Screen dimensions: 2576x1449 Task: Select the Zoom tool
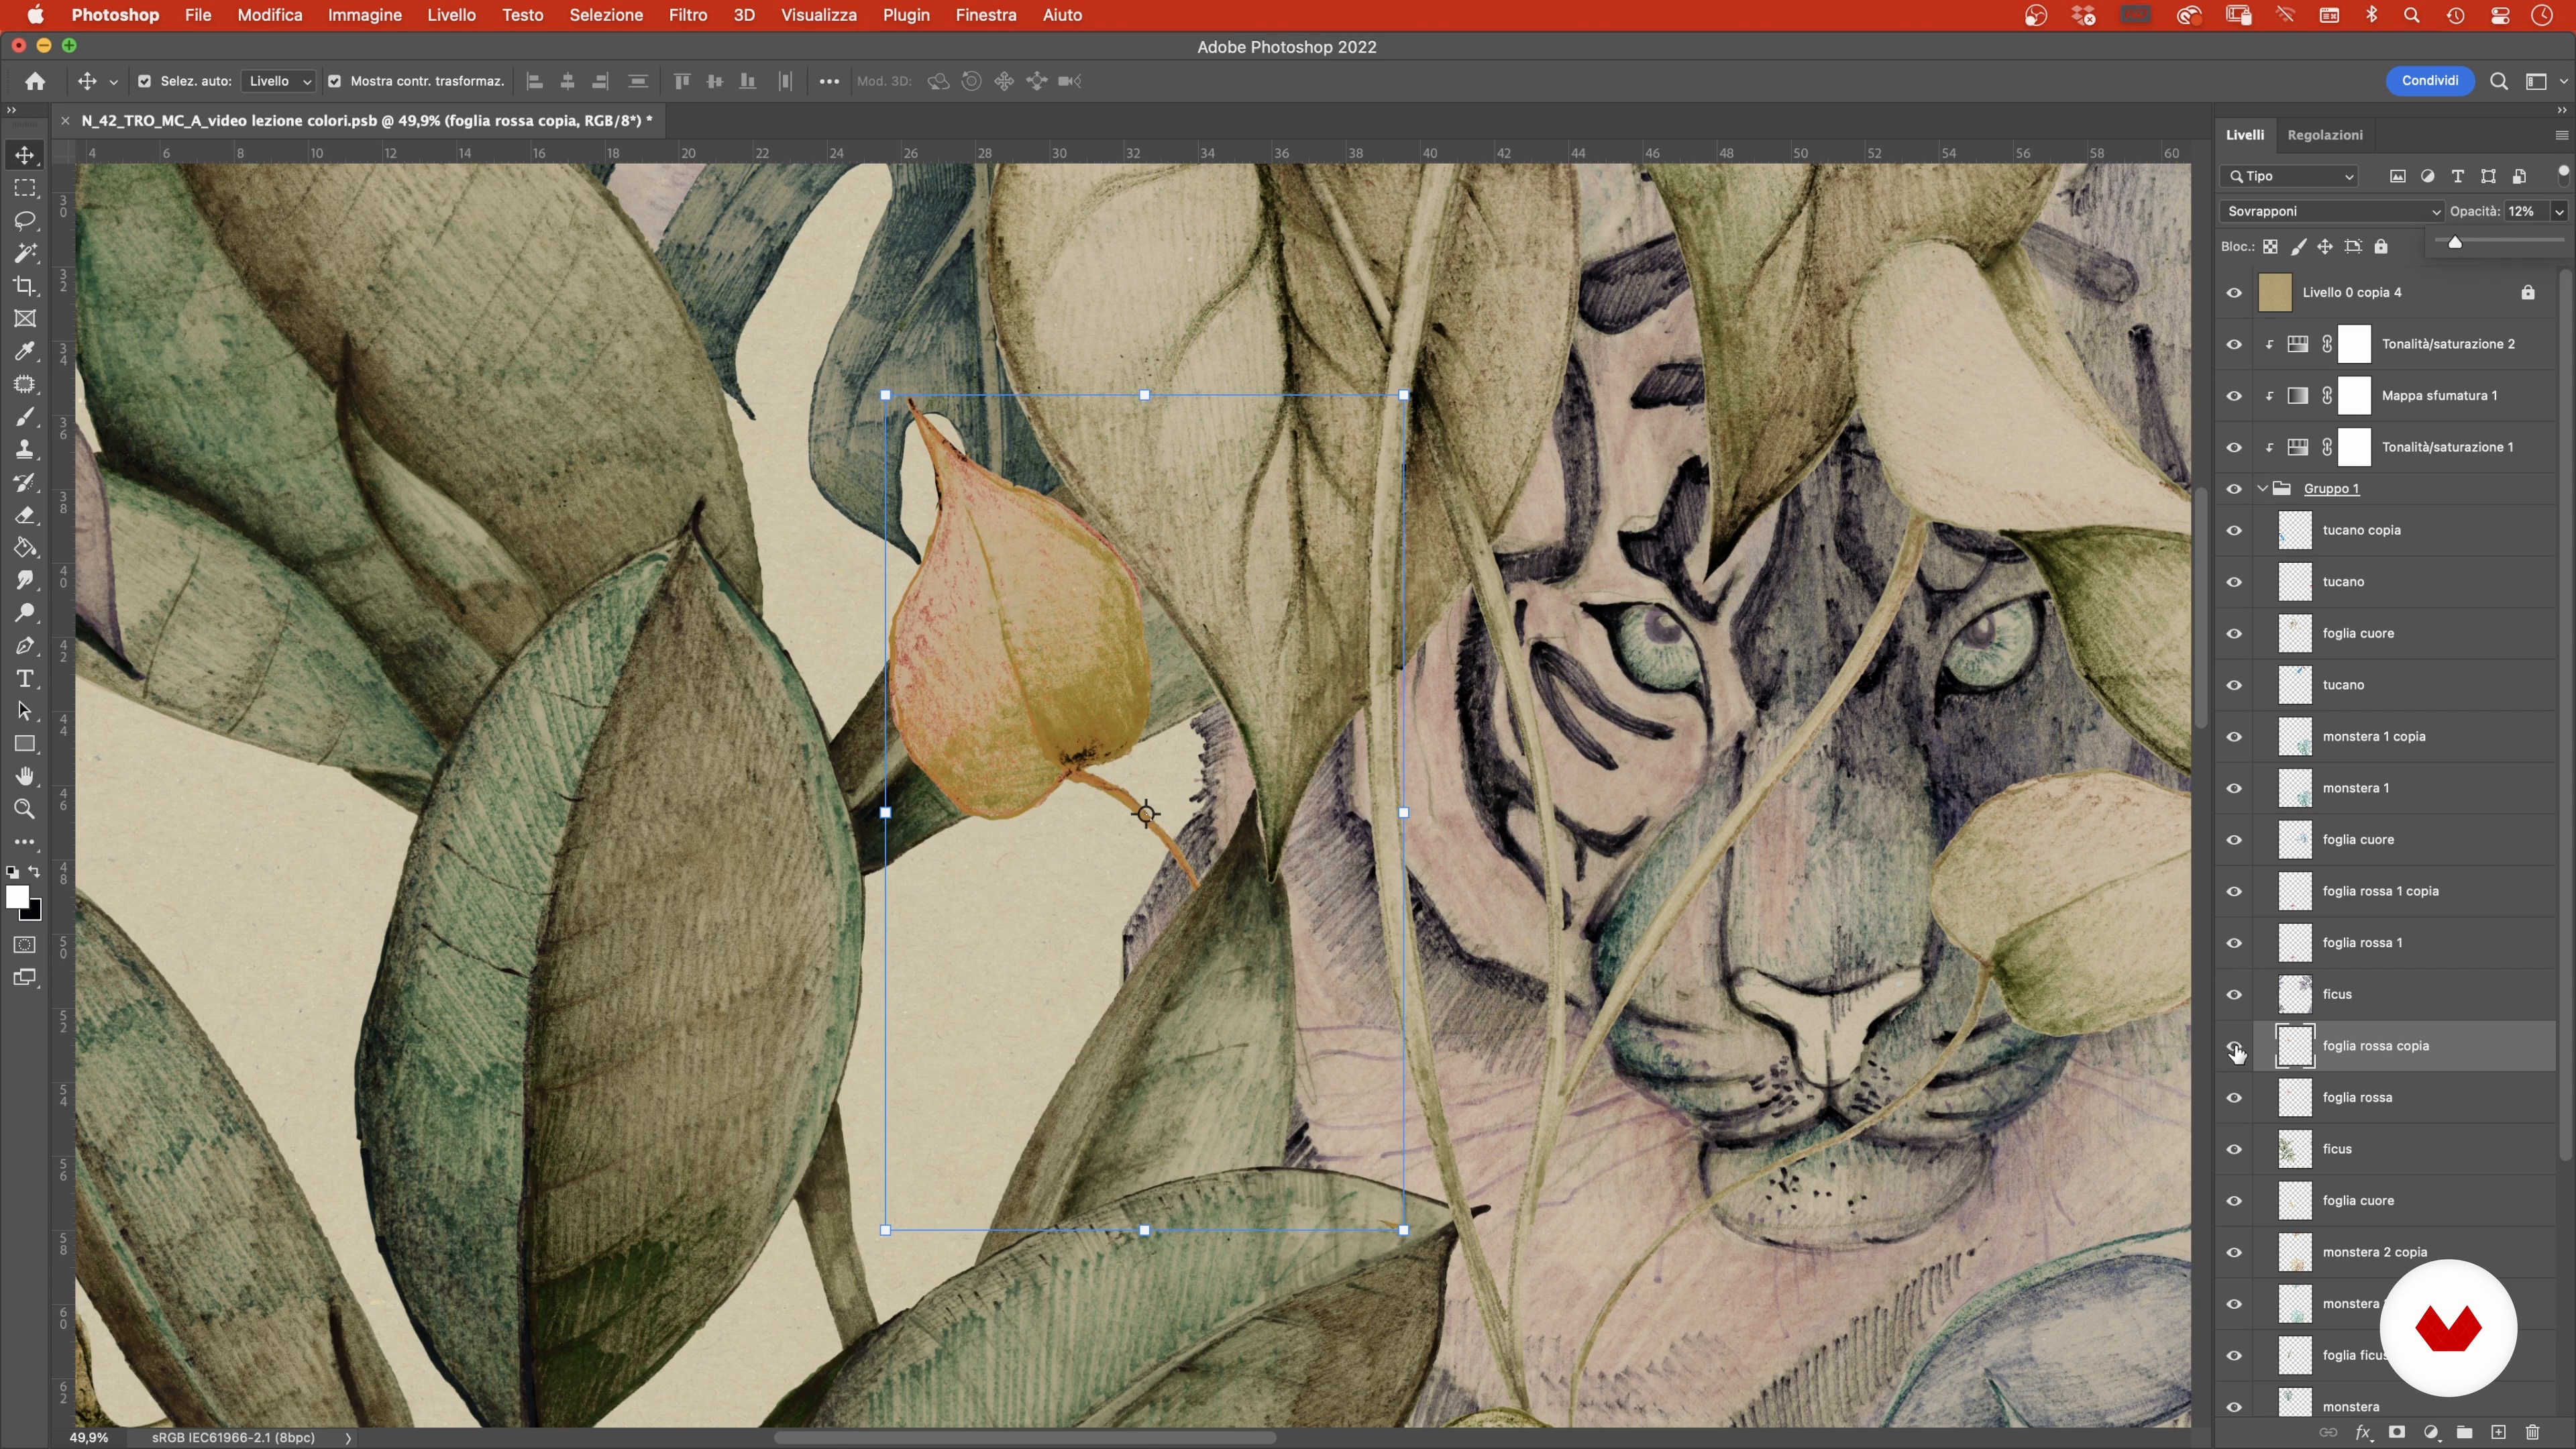click(25, 809)
